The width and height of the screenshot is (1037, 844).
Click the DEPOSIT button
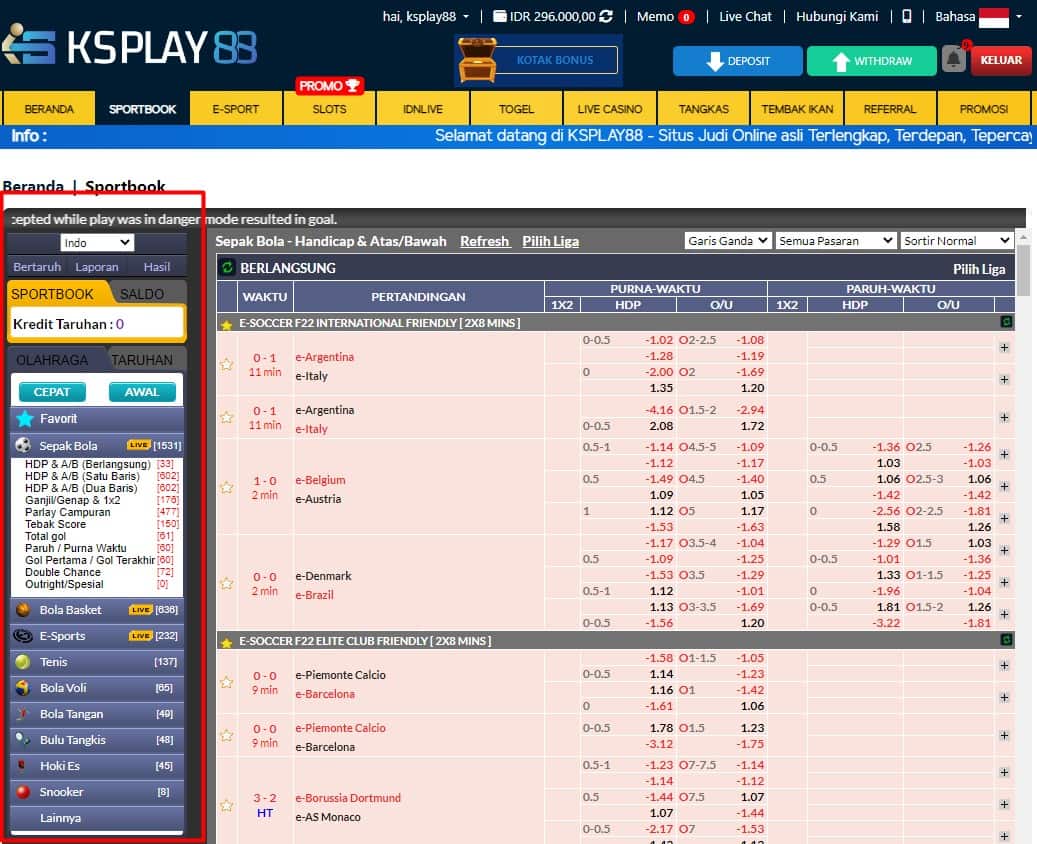pyautogui.click(x=737, y=61)
